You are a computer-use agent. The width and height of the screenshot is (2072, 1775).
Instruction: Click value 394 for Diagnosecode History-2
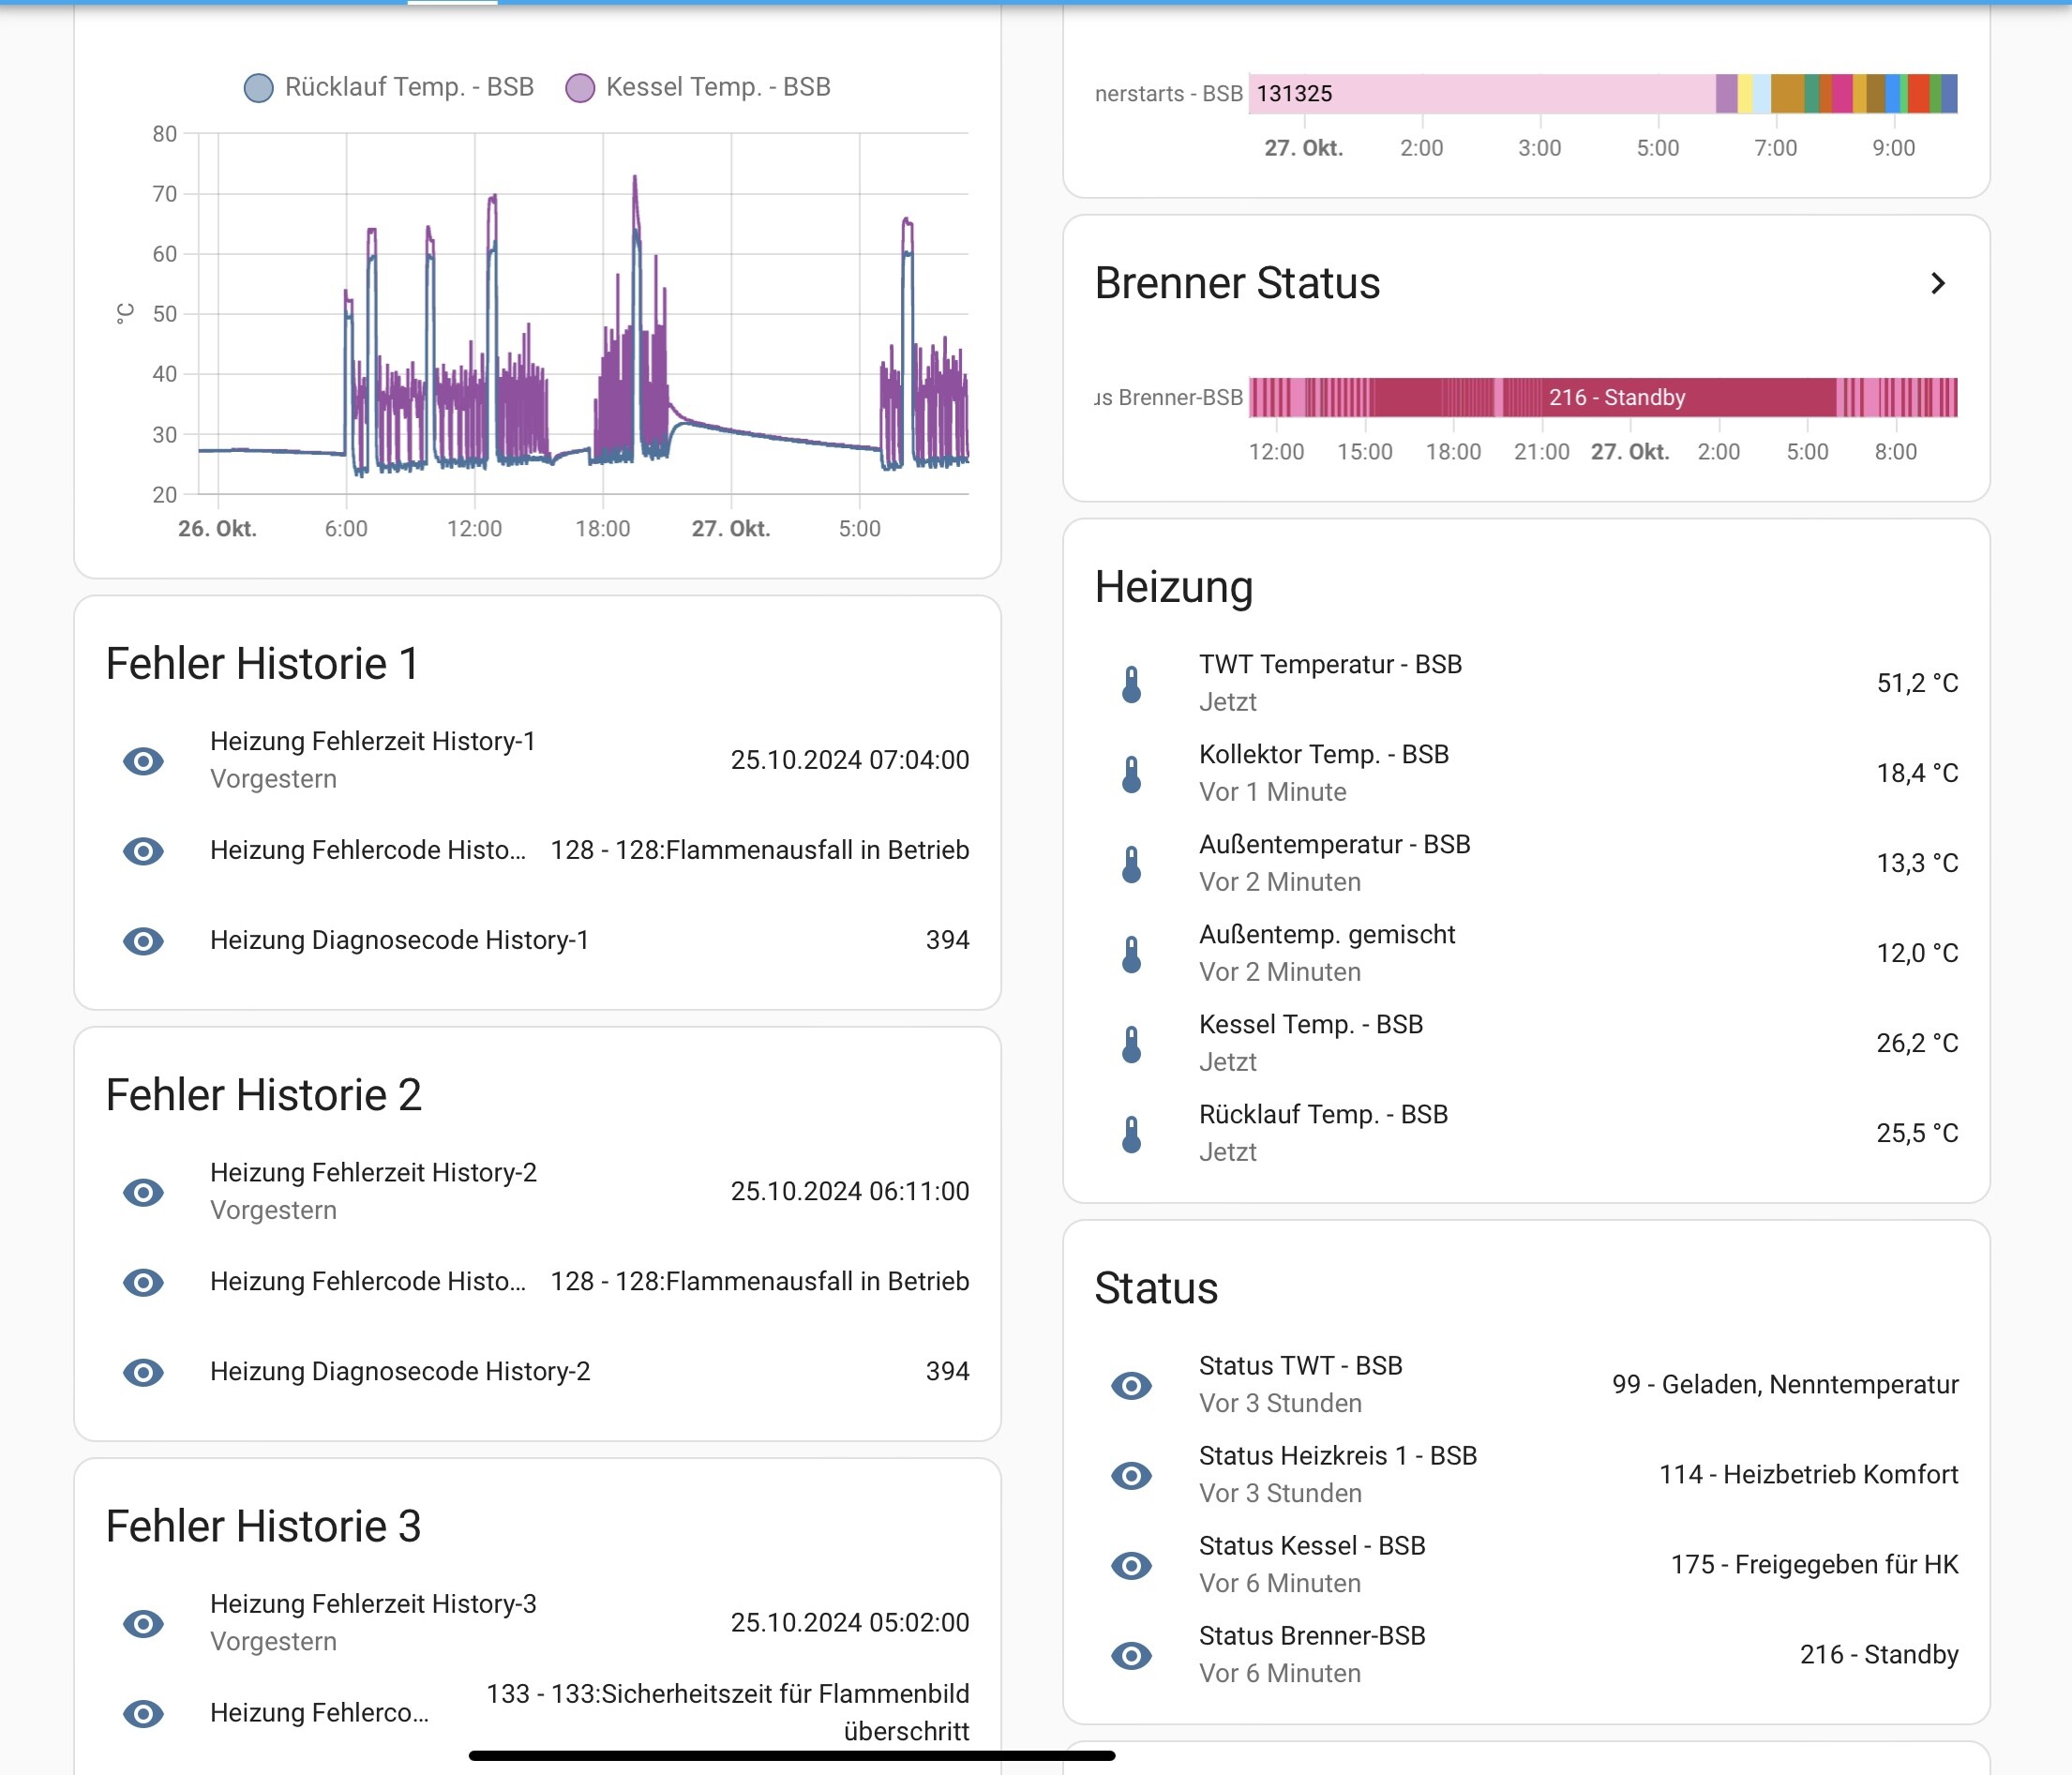click(x=948, y=1371)
